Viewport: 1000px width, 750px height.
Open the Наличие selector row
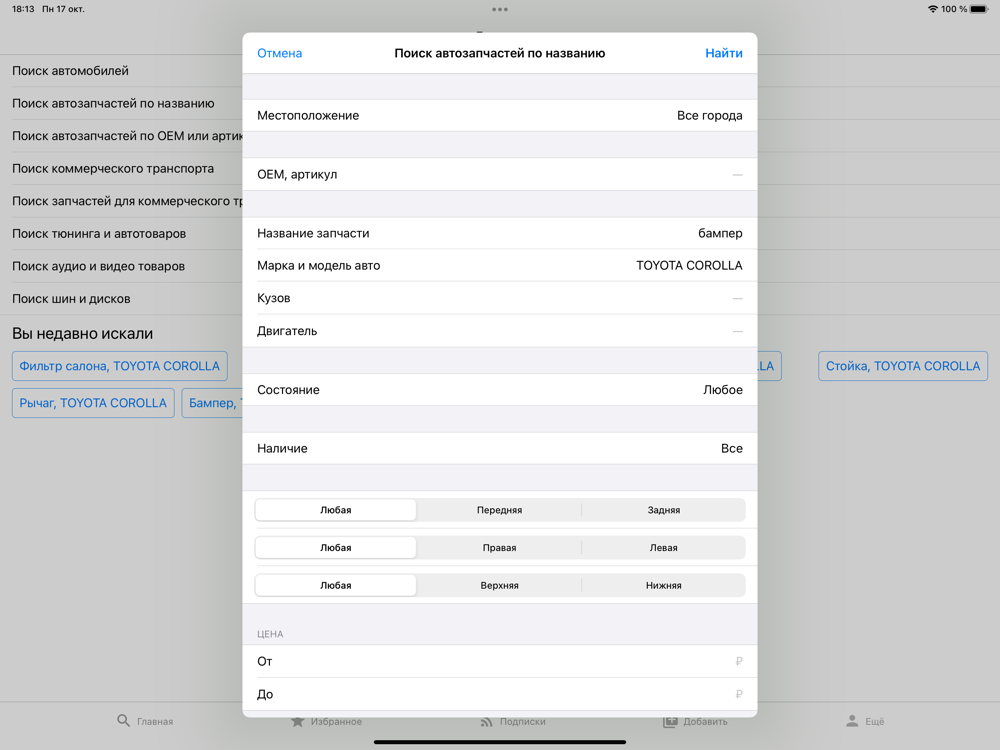coord(499,448)
